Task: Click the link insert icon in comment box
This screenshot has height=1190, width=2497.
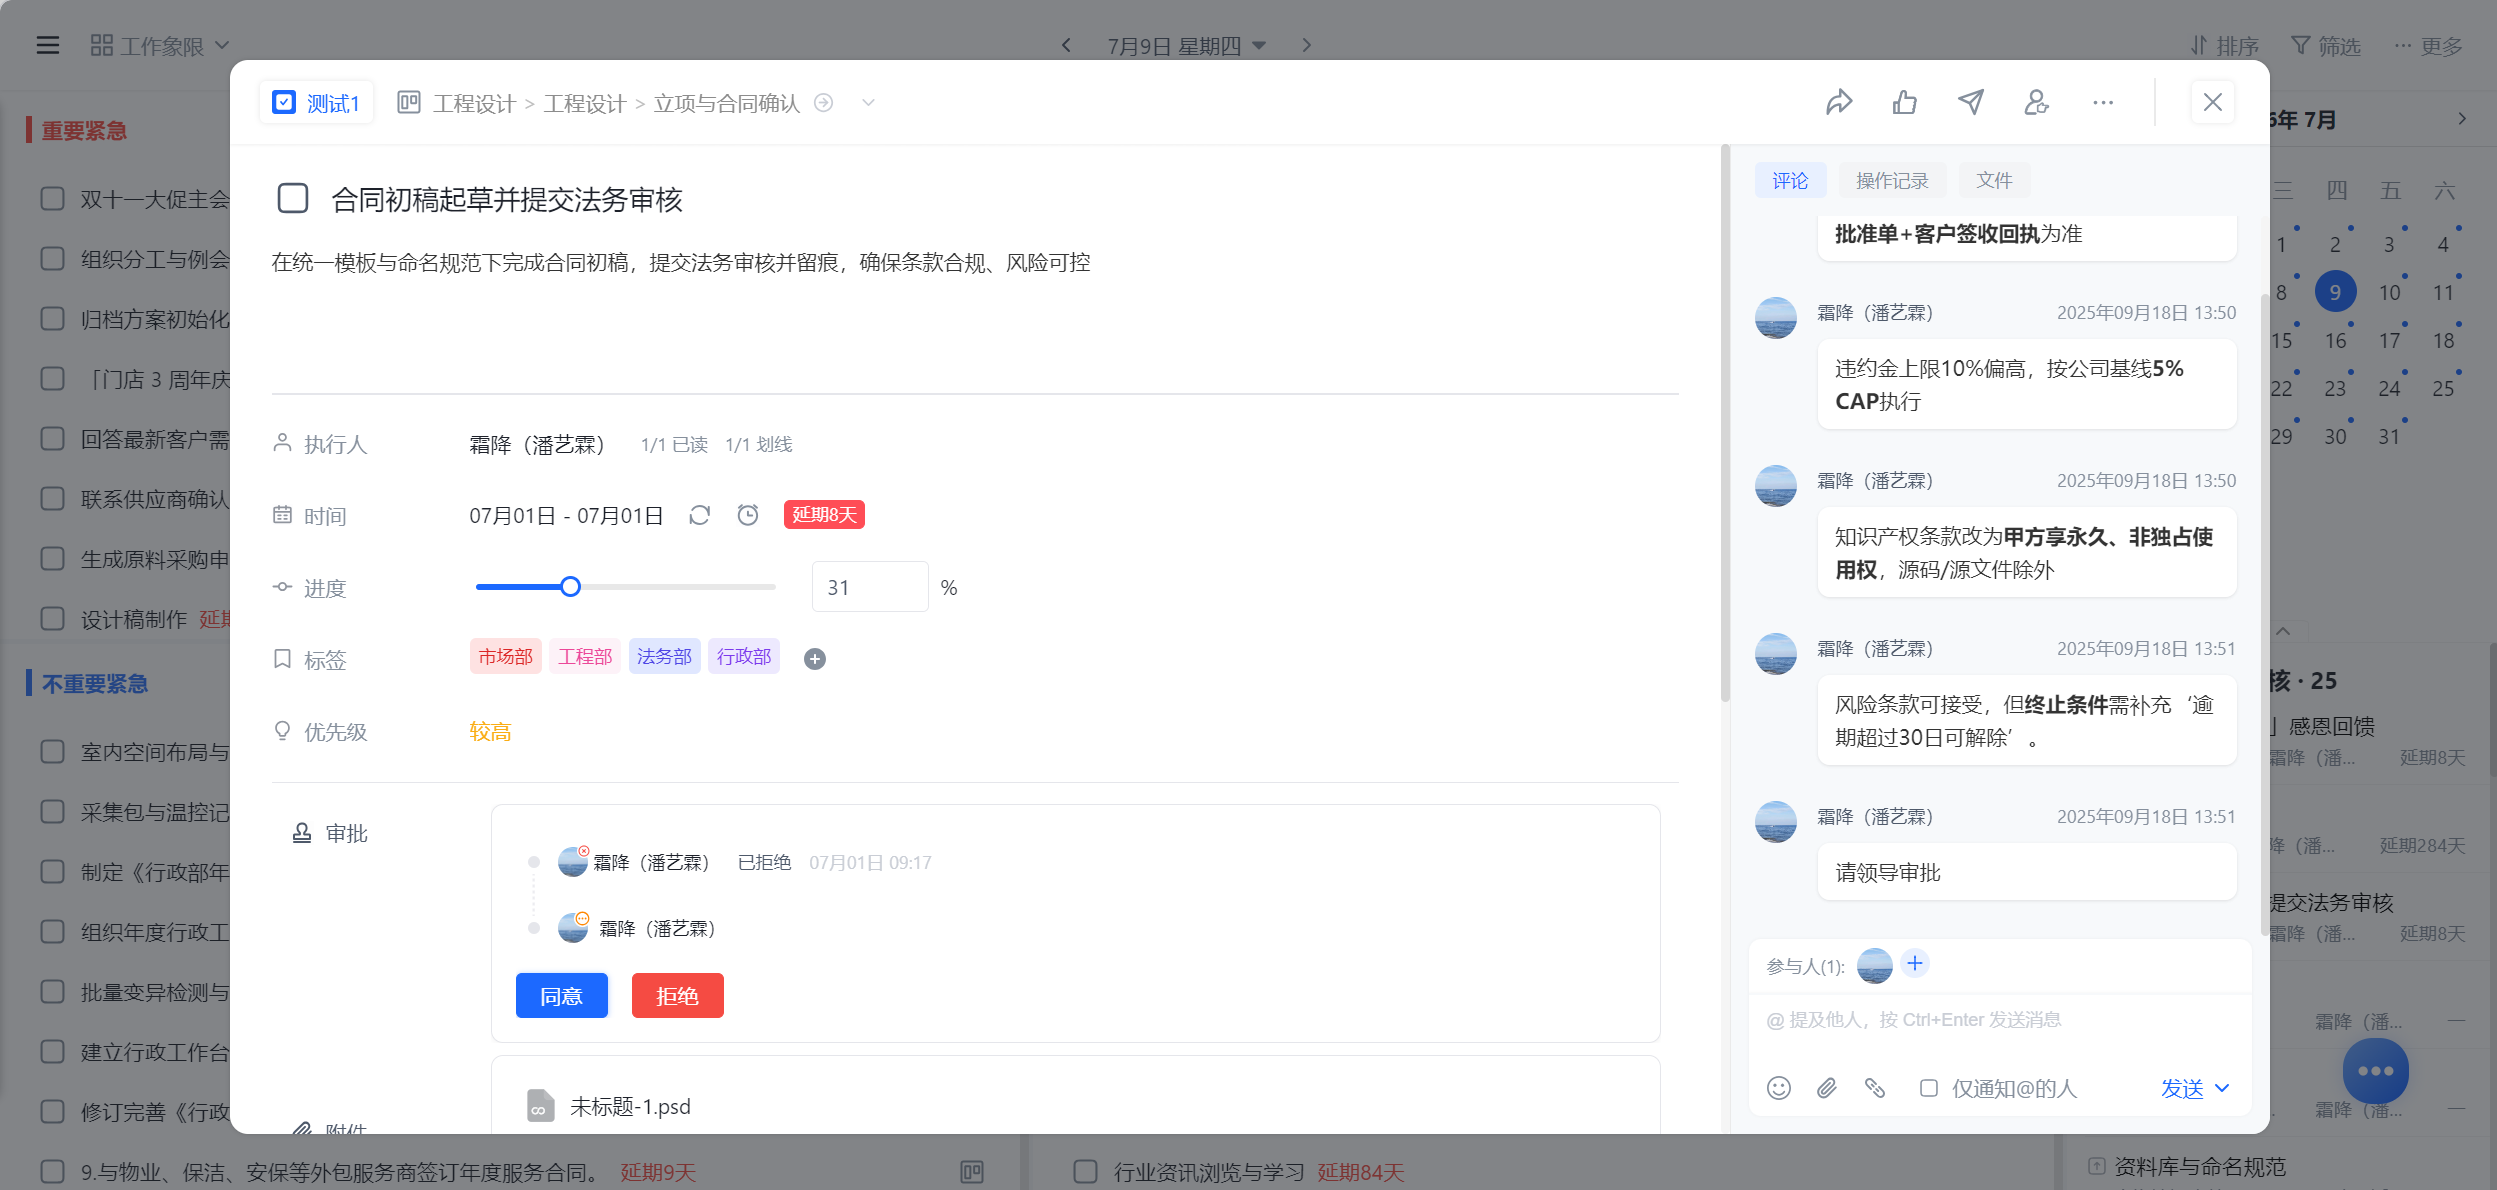Action: [x=1875, y=1088]
